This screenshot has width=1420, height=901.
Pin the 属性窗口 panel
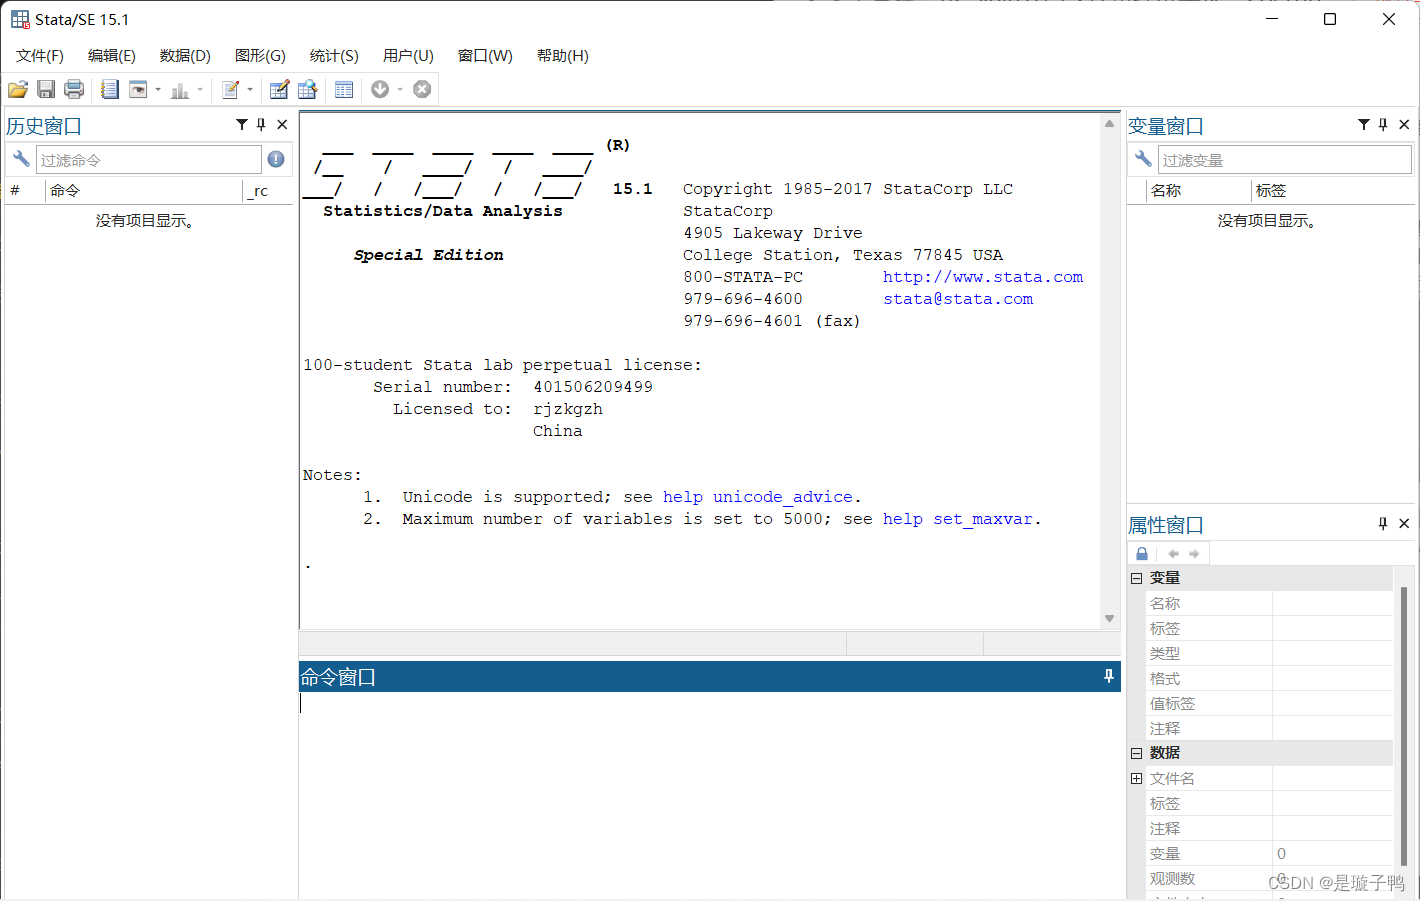[x=1383, y=524]
